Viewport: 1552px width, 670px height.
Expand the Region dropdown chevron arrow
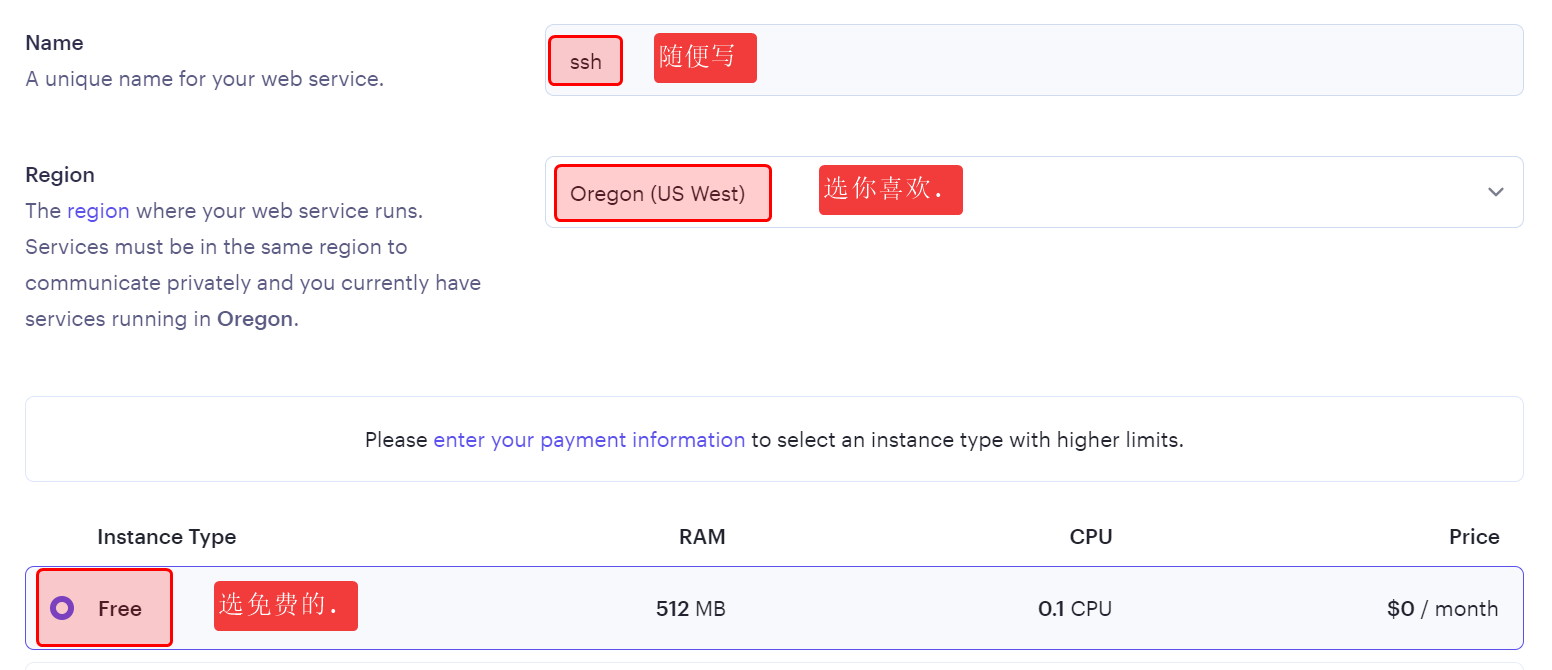(x=1495, y=192)
